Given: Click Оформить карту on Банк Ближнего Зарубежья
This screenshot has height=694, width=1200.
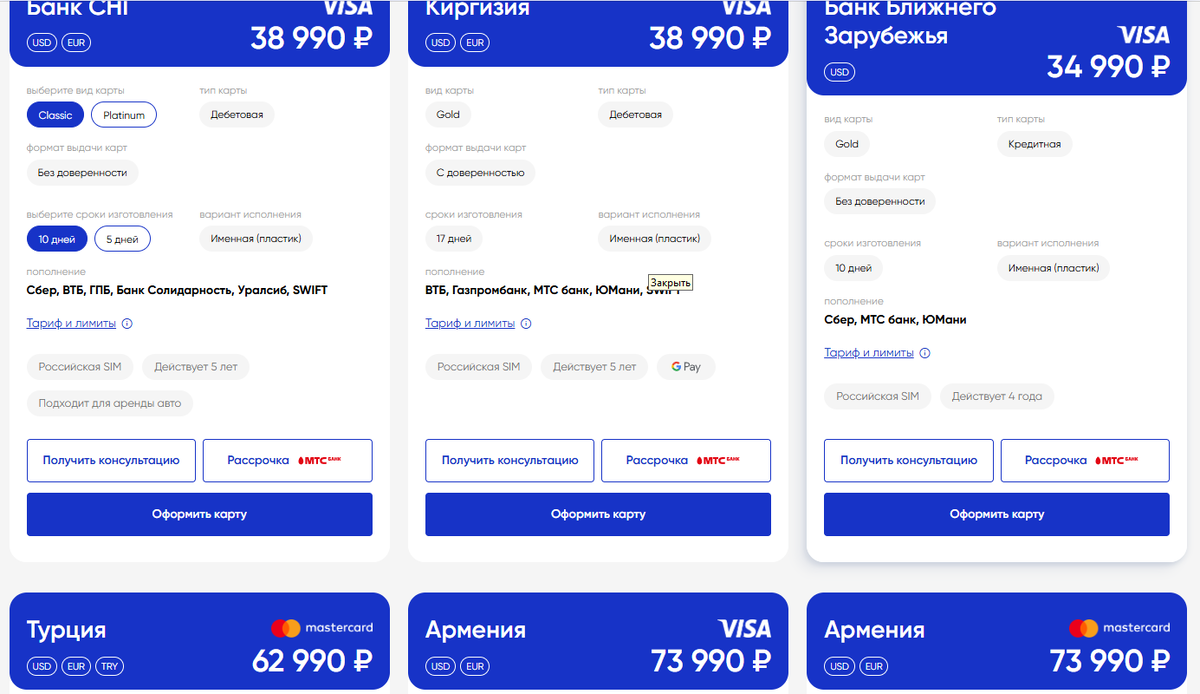Looking at the screenshot, I should [x=996, y=513].
